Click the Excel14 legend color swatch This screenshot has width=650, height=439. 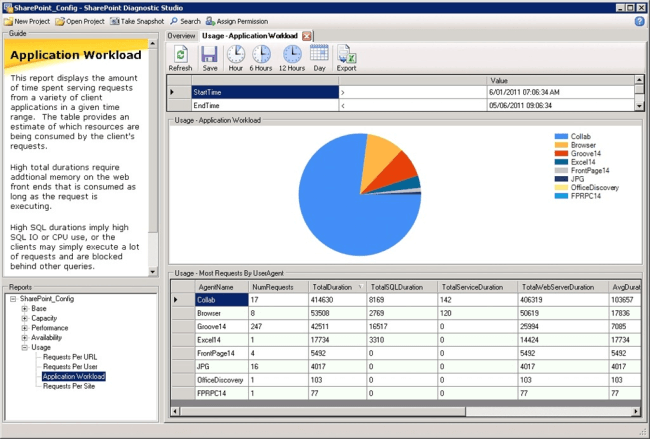[x=561, y=162]
